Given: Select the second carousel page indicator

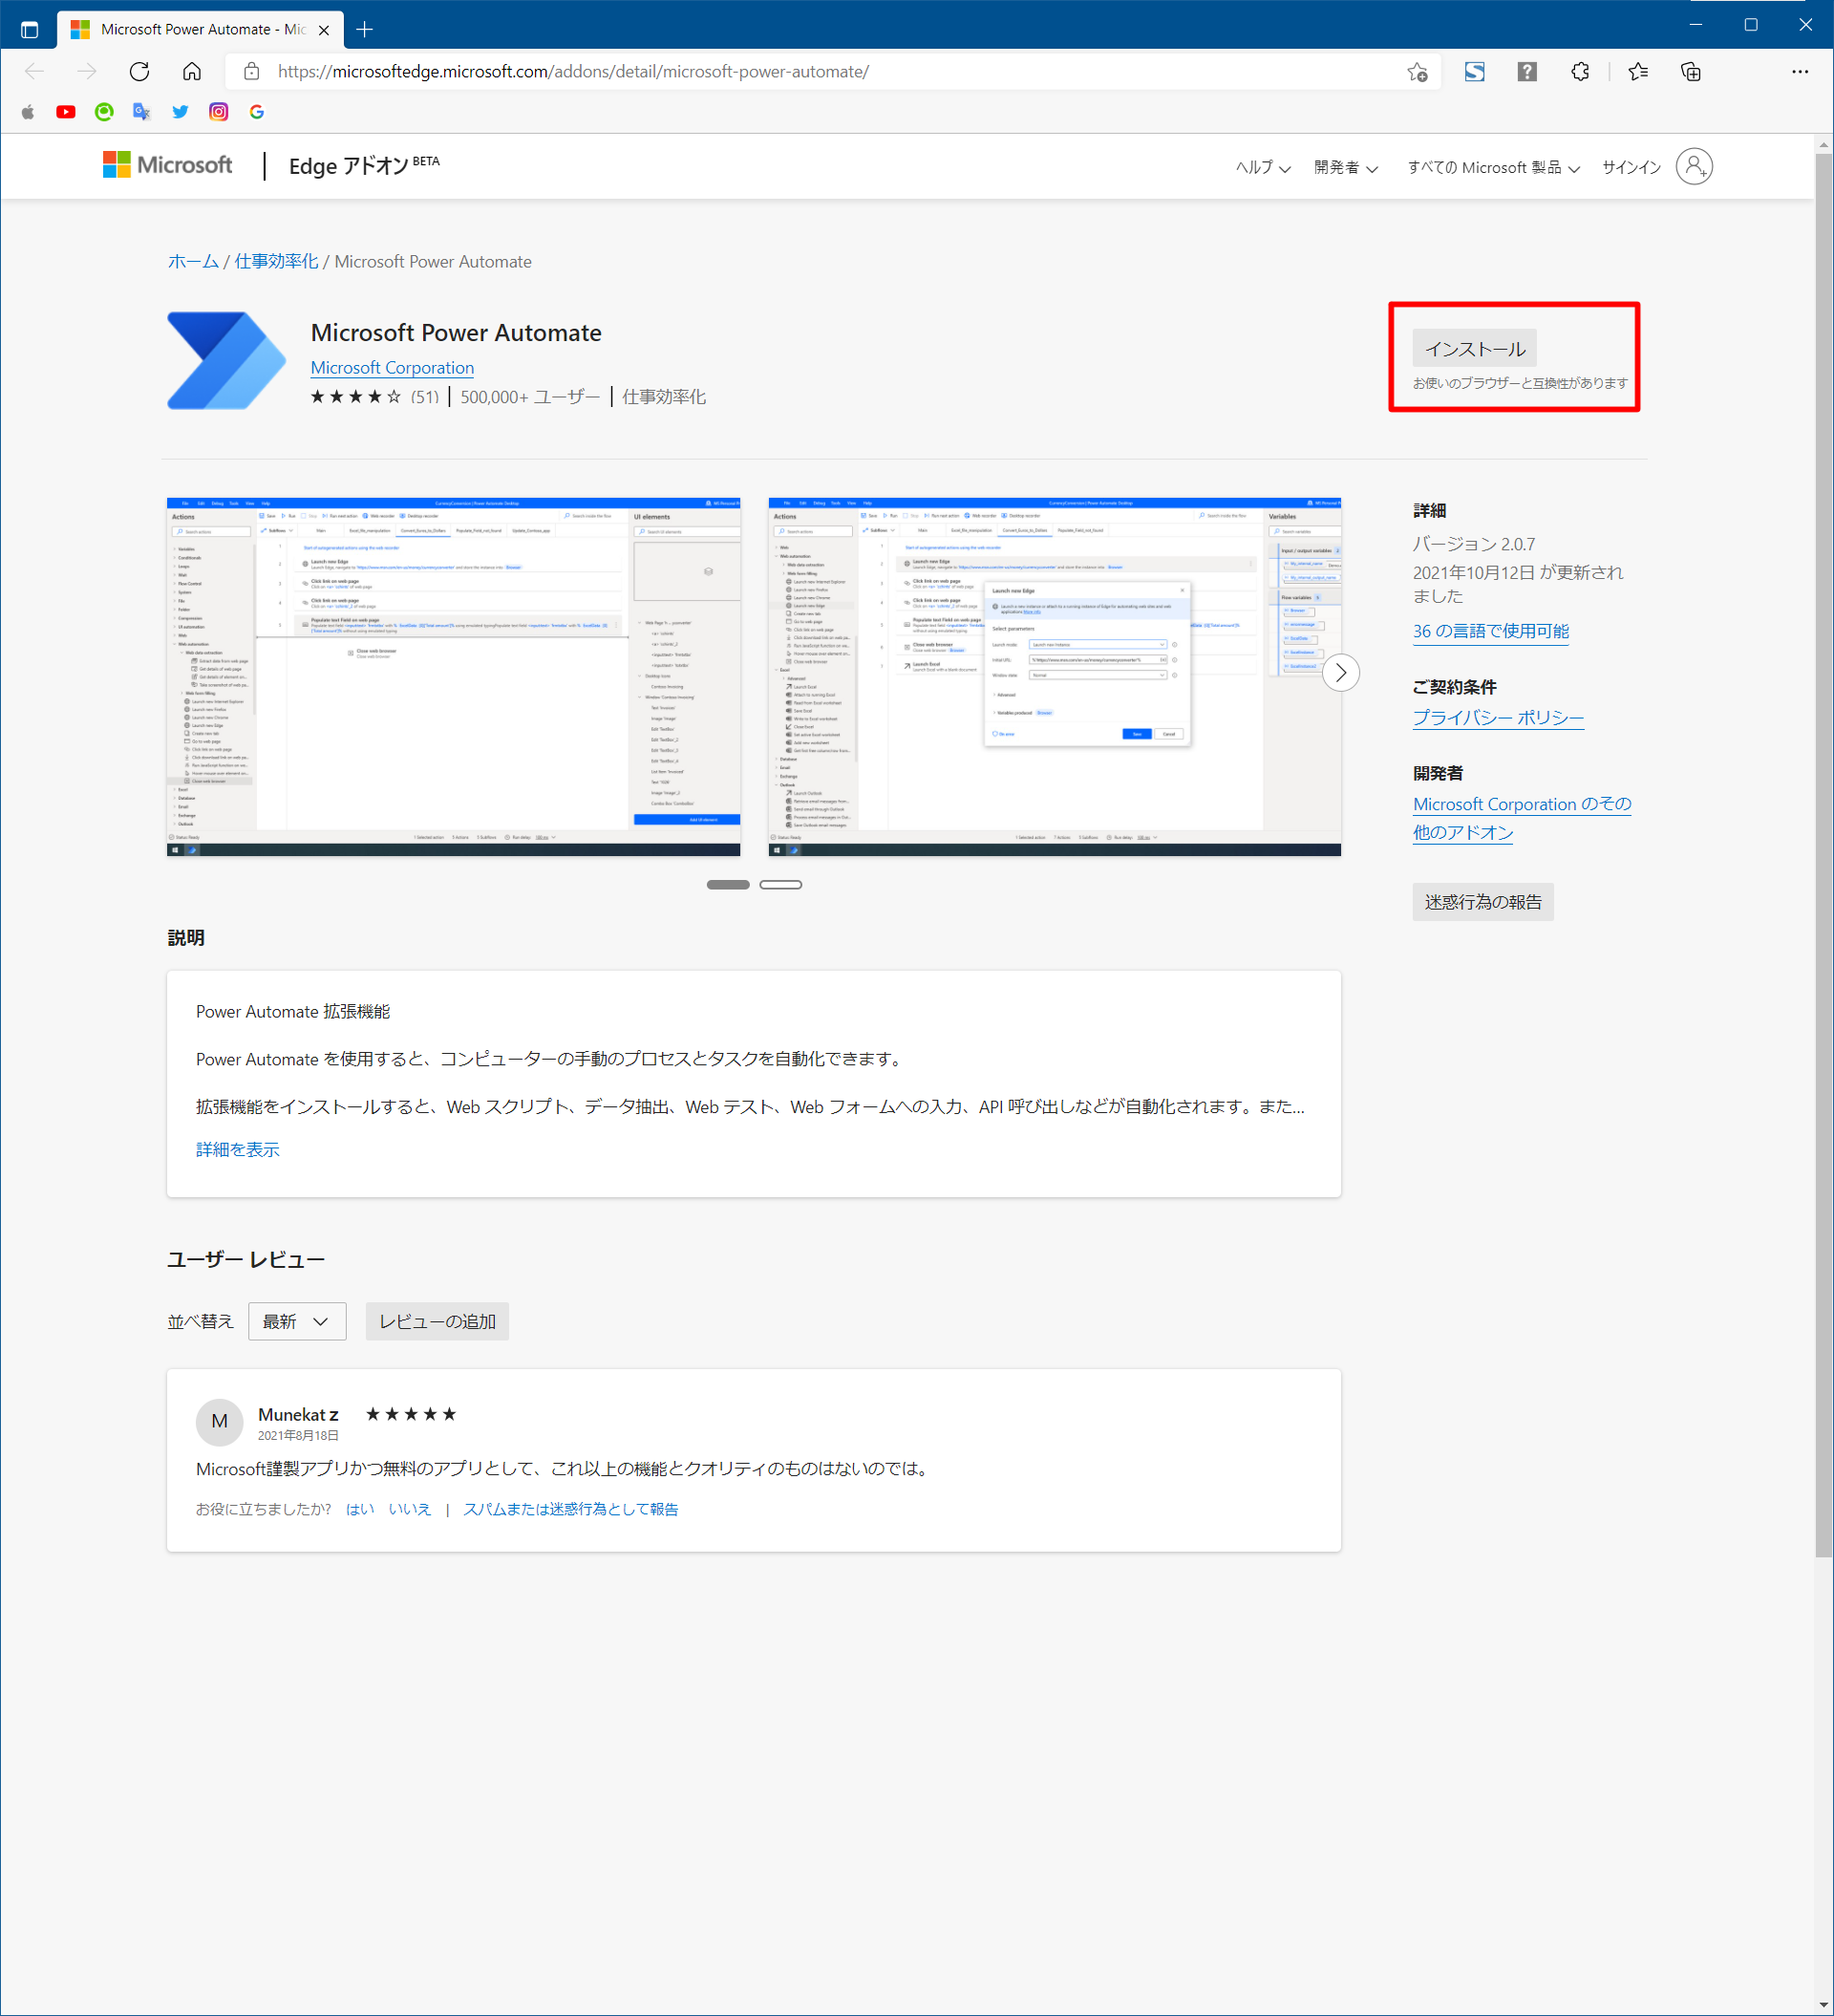Looking at the screenshot, I should pyautogui.click(x=780, y=884).
